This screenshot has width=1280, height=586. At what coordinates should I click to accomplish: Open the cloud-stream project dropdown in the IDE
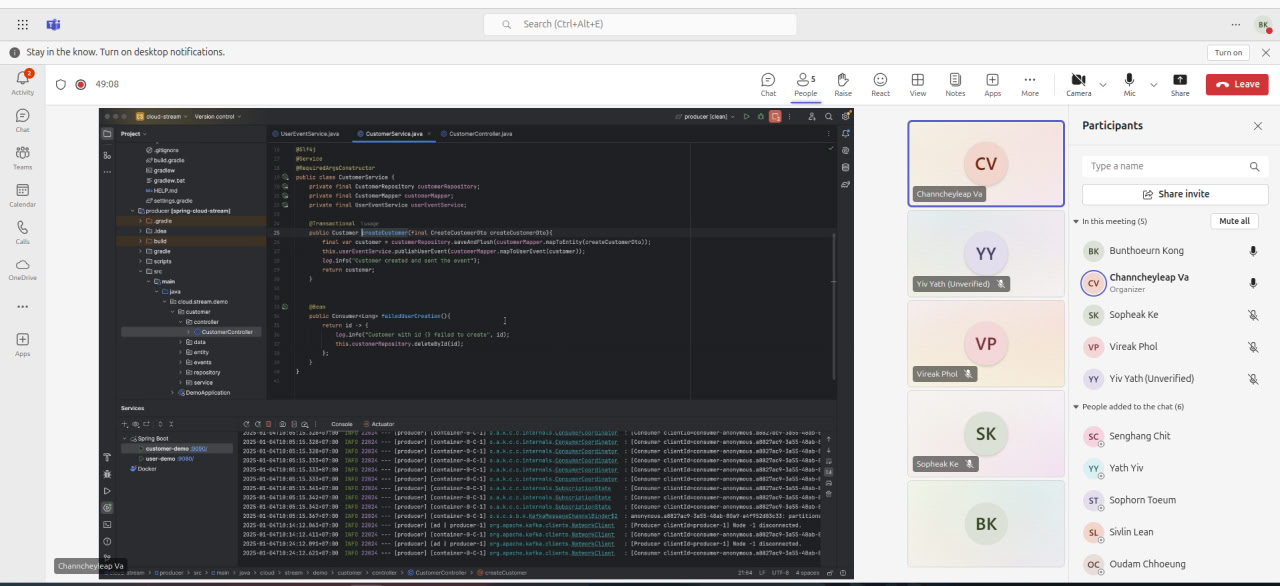pos(161,117)
